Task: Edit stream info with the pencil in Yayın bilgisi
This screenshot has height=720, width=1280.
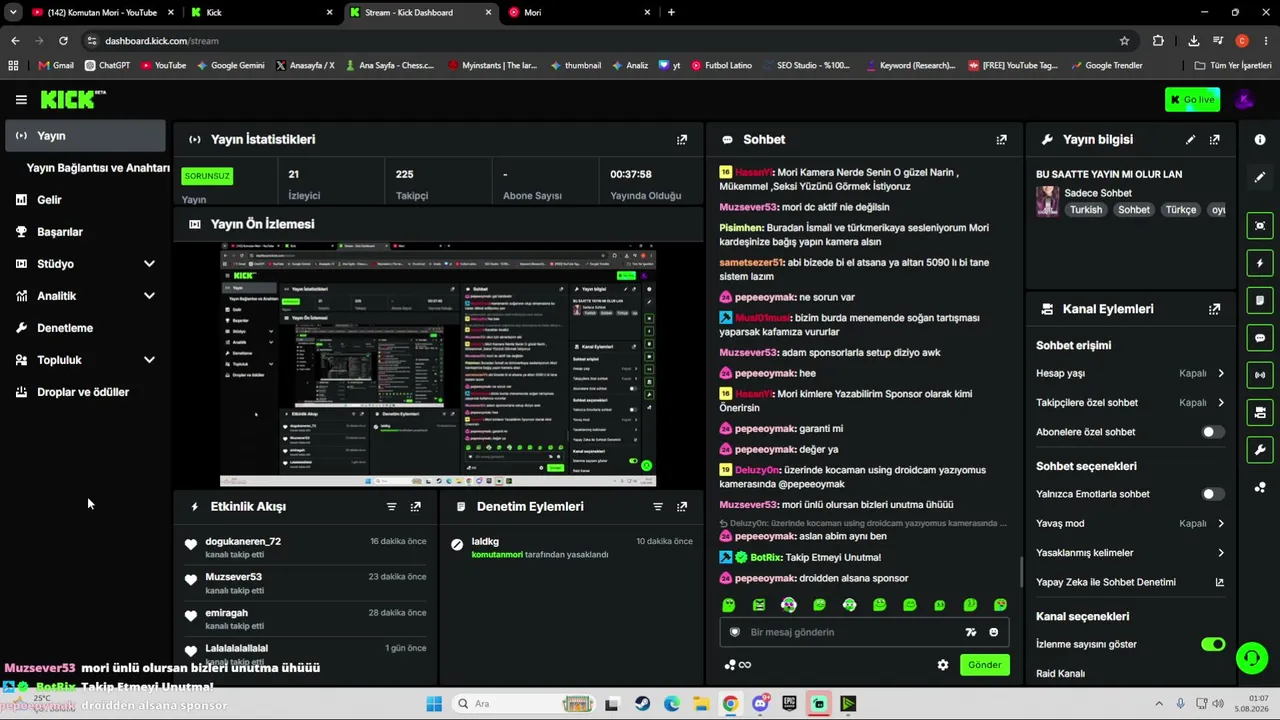Action: pyautogui.click(x=1190, y=140)
